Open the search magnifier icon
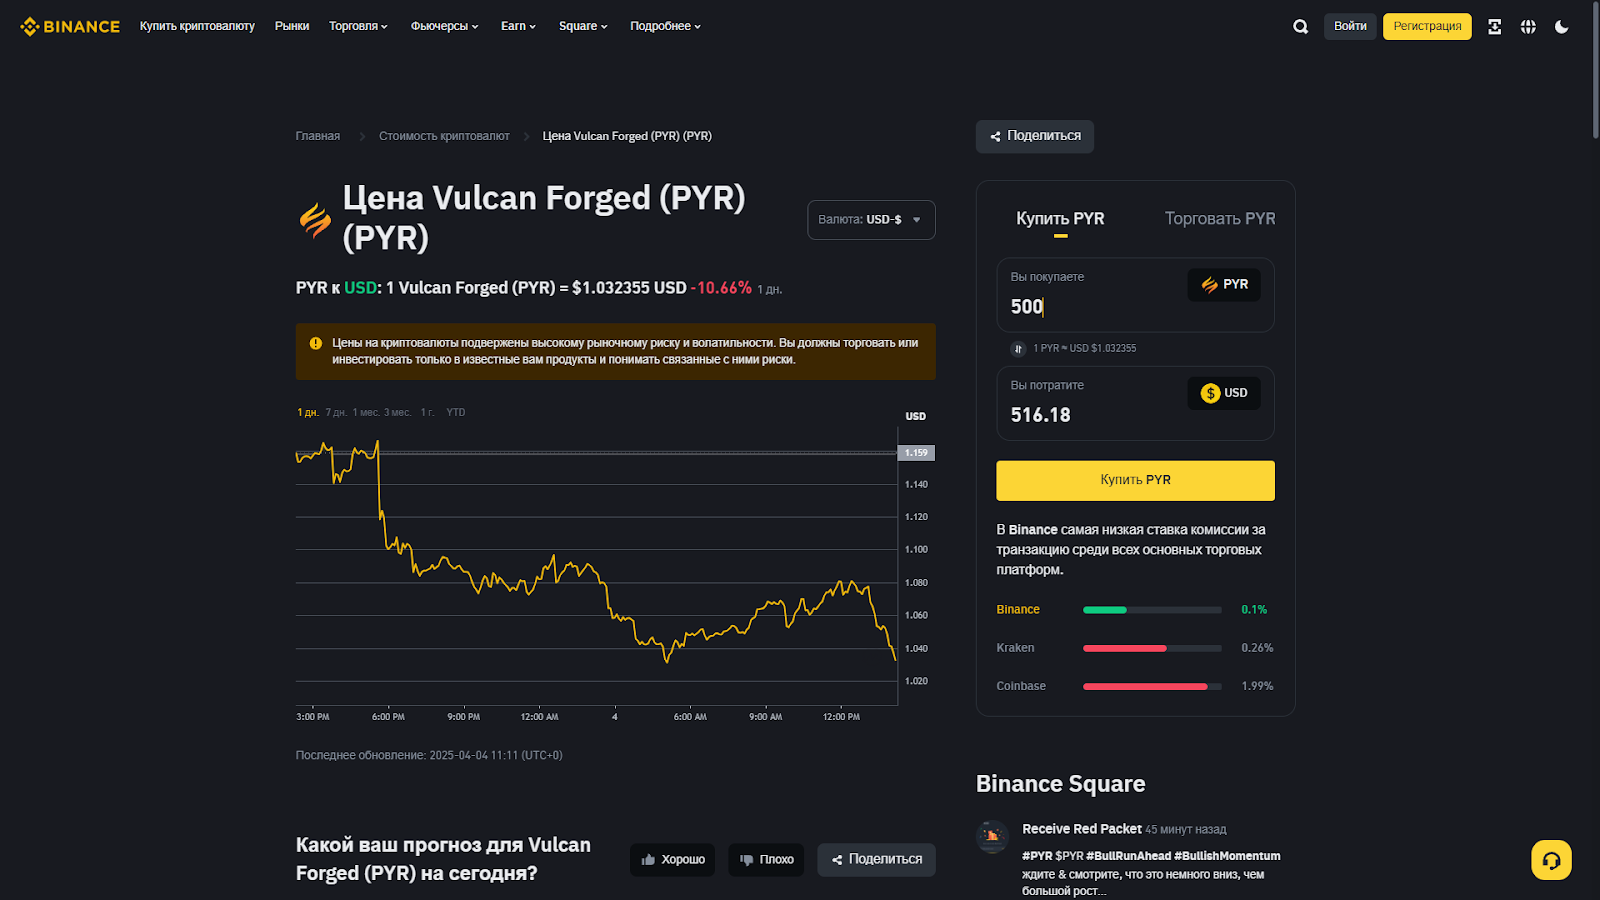This screenshot has width=1600, height=900. pyautogui.click(x=1300, y=27)
